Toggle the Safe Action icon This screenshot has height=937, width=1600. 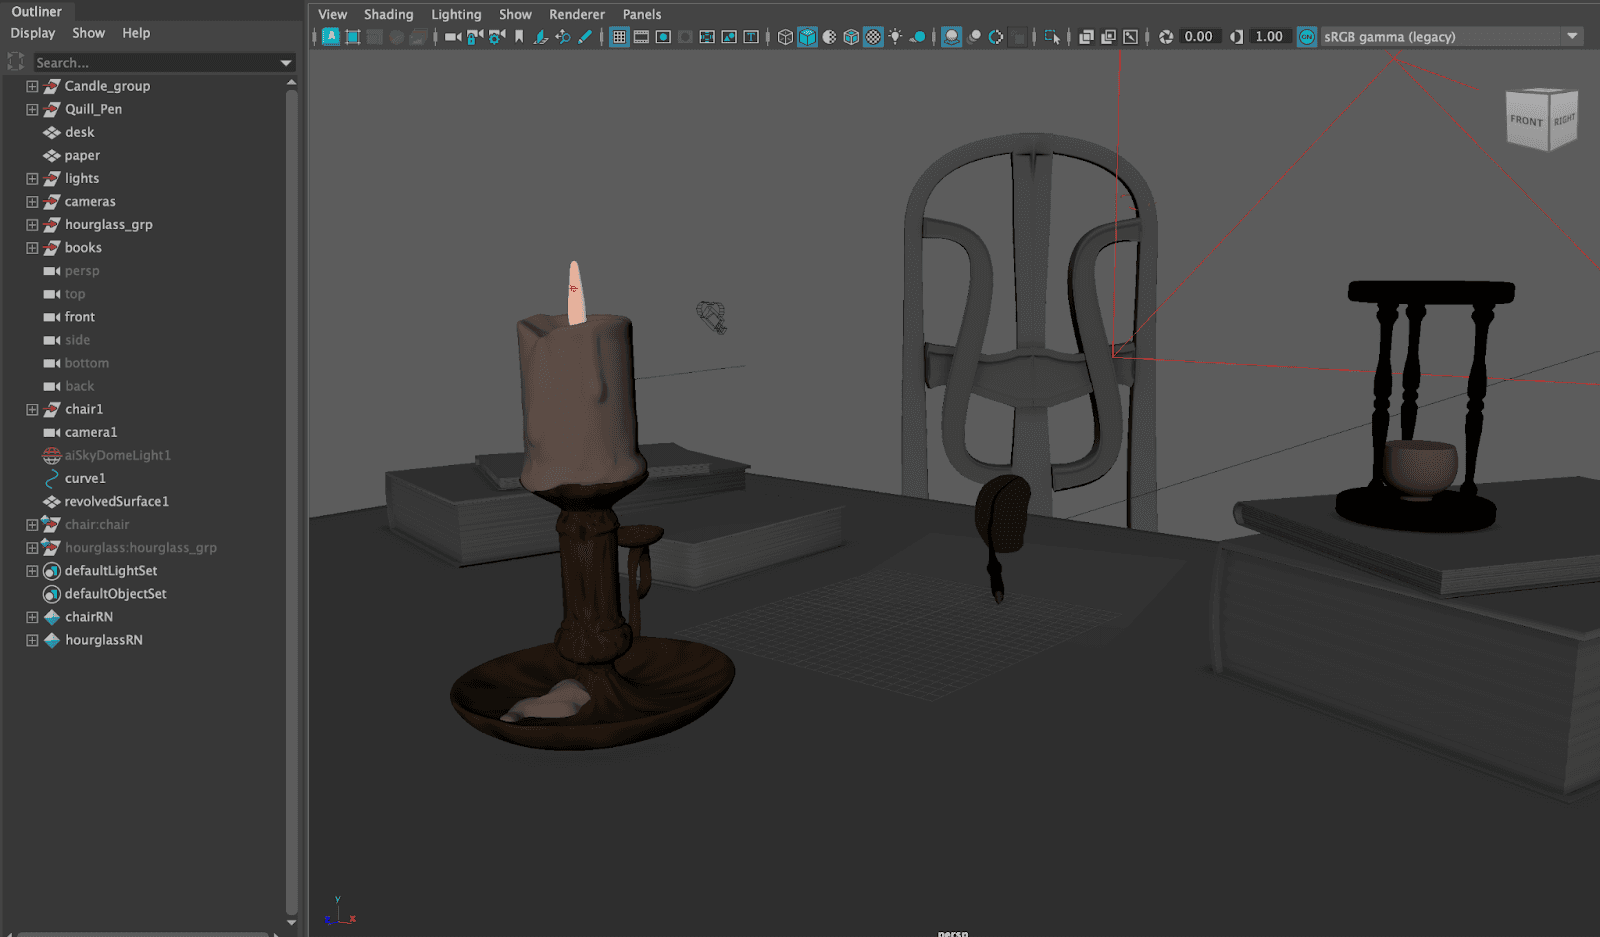[729, 37]
